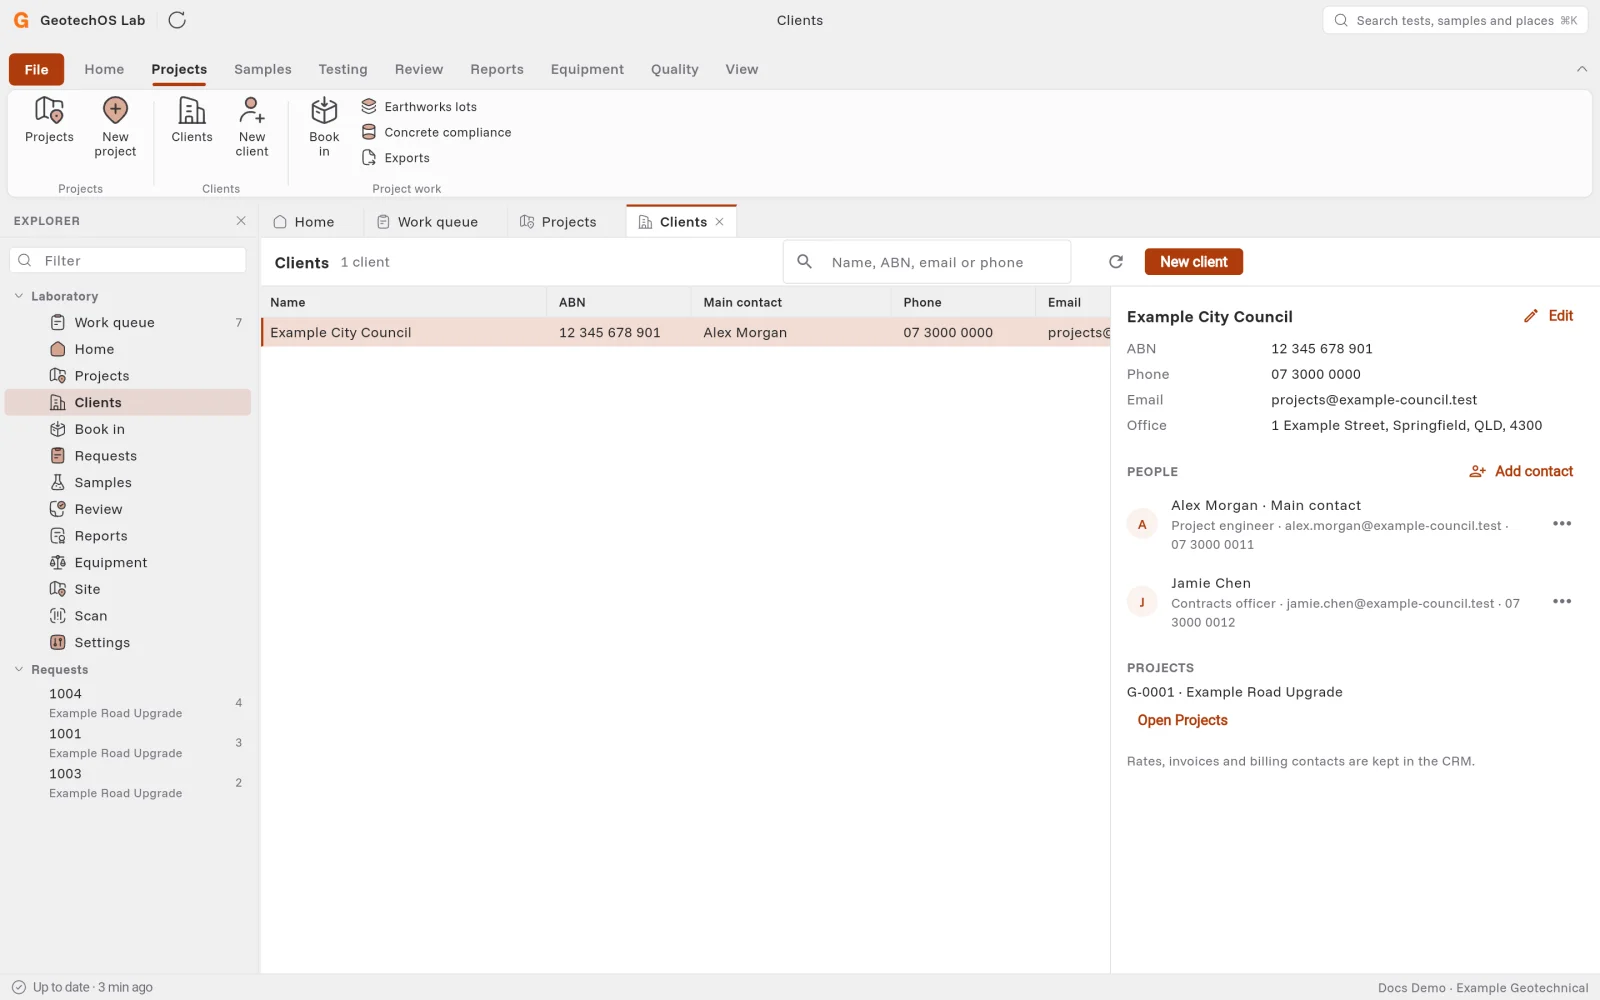
Task: Open Scan in the Explorer tree
Action: click(128, 616)
